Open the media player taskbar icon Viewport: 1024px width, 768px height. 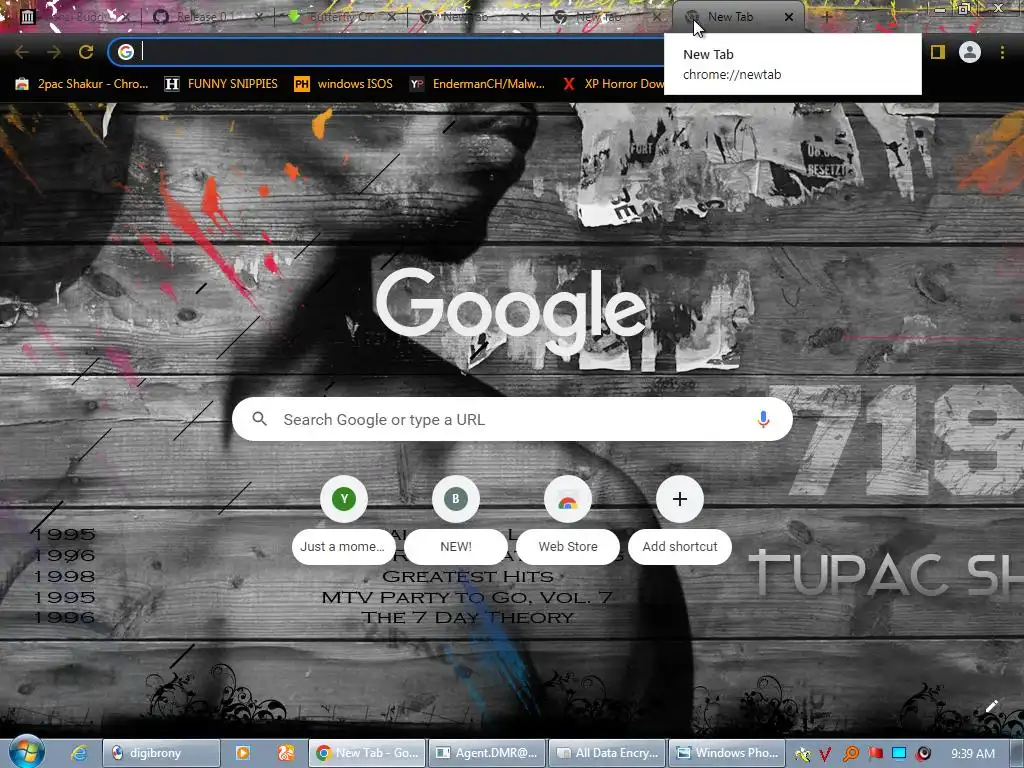(x=242, y=753)
